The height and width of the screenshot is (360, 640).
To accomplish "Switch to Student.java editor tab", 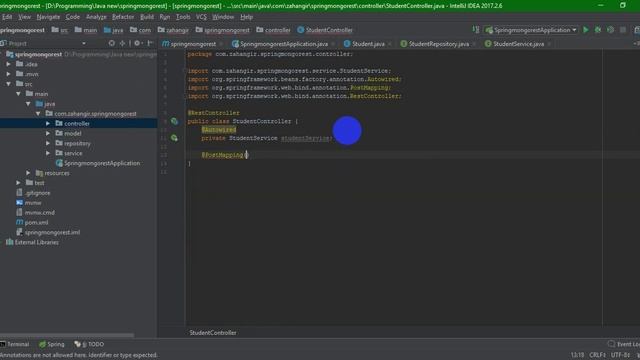I will tap(368, 44).
